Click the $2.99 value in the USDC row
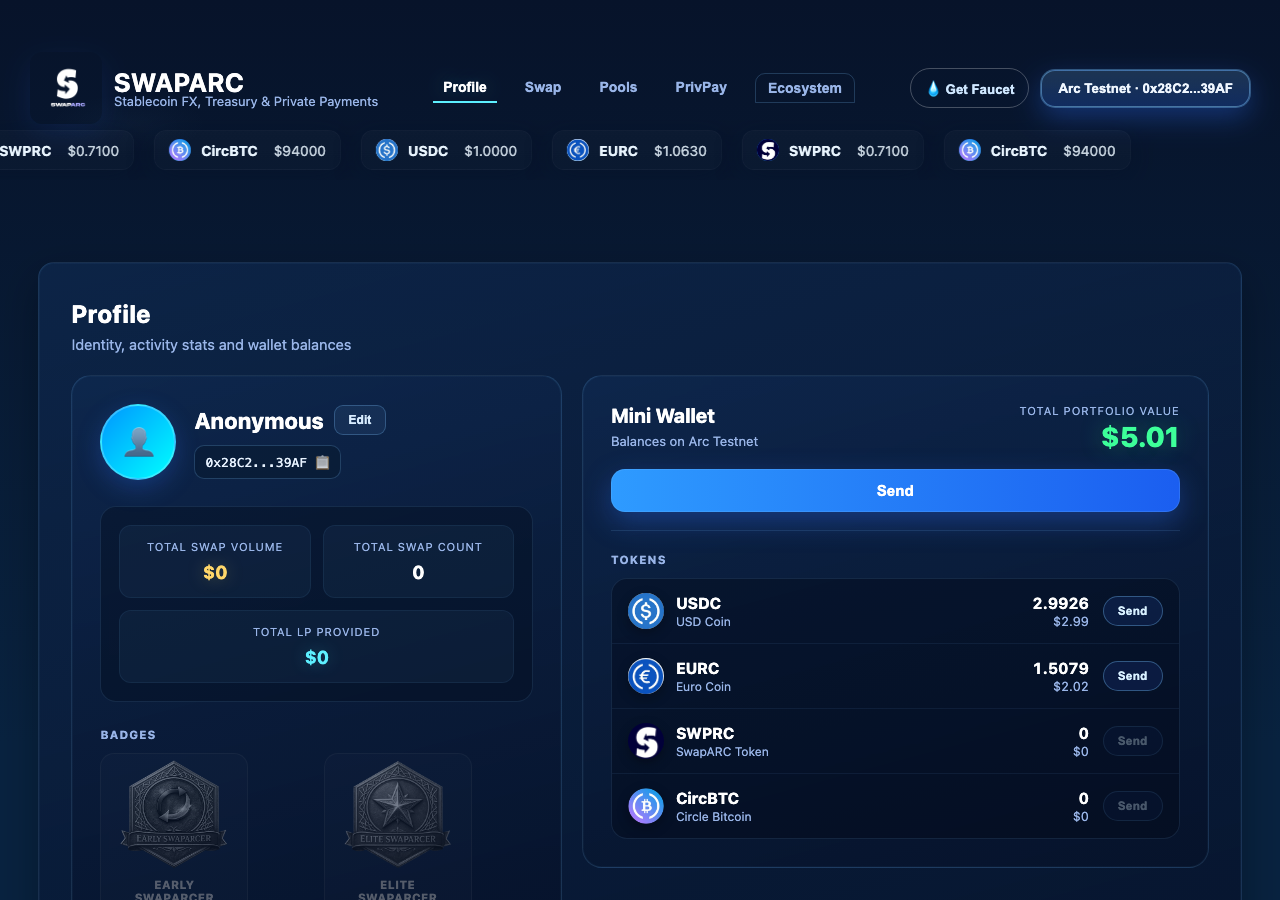This screenshot has width=1280, height=900. 1071,622
